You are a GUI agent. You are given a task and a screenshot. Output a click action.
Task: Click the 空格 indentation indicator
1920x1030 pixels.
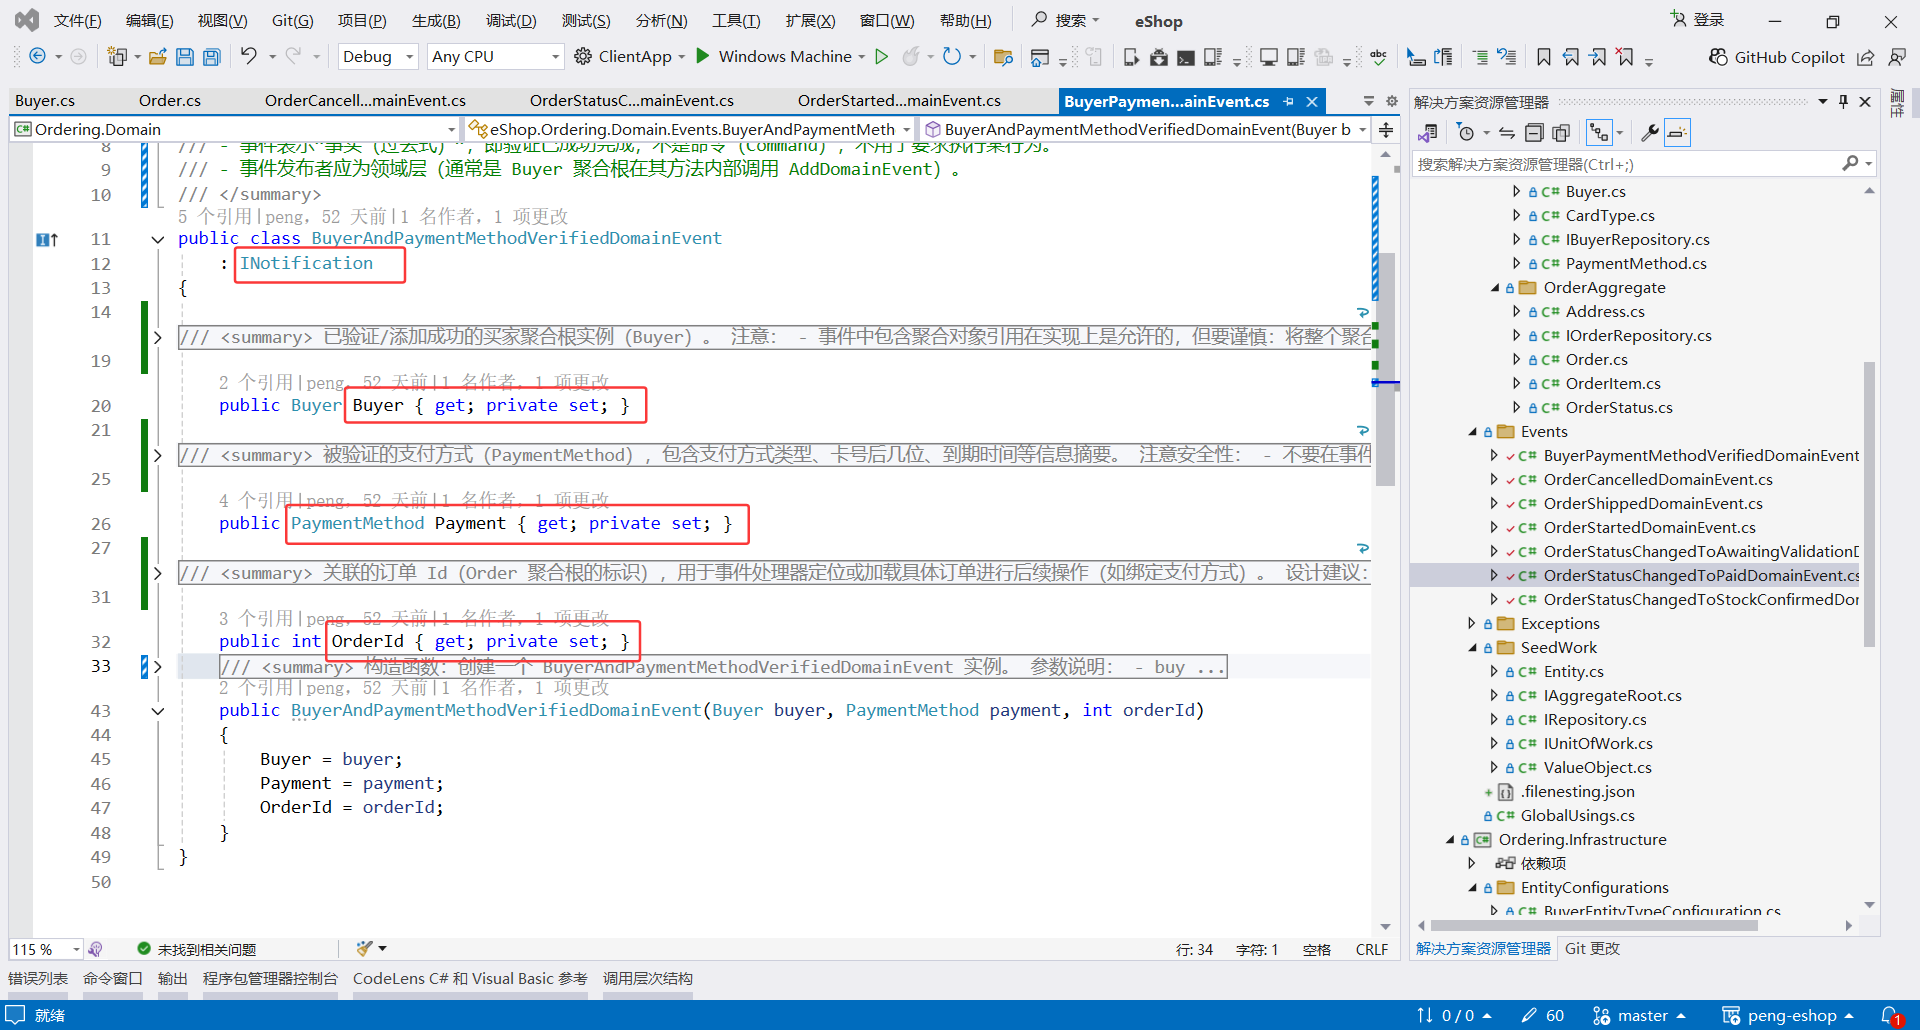click(1316, 949)
